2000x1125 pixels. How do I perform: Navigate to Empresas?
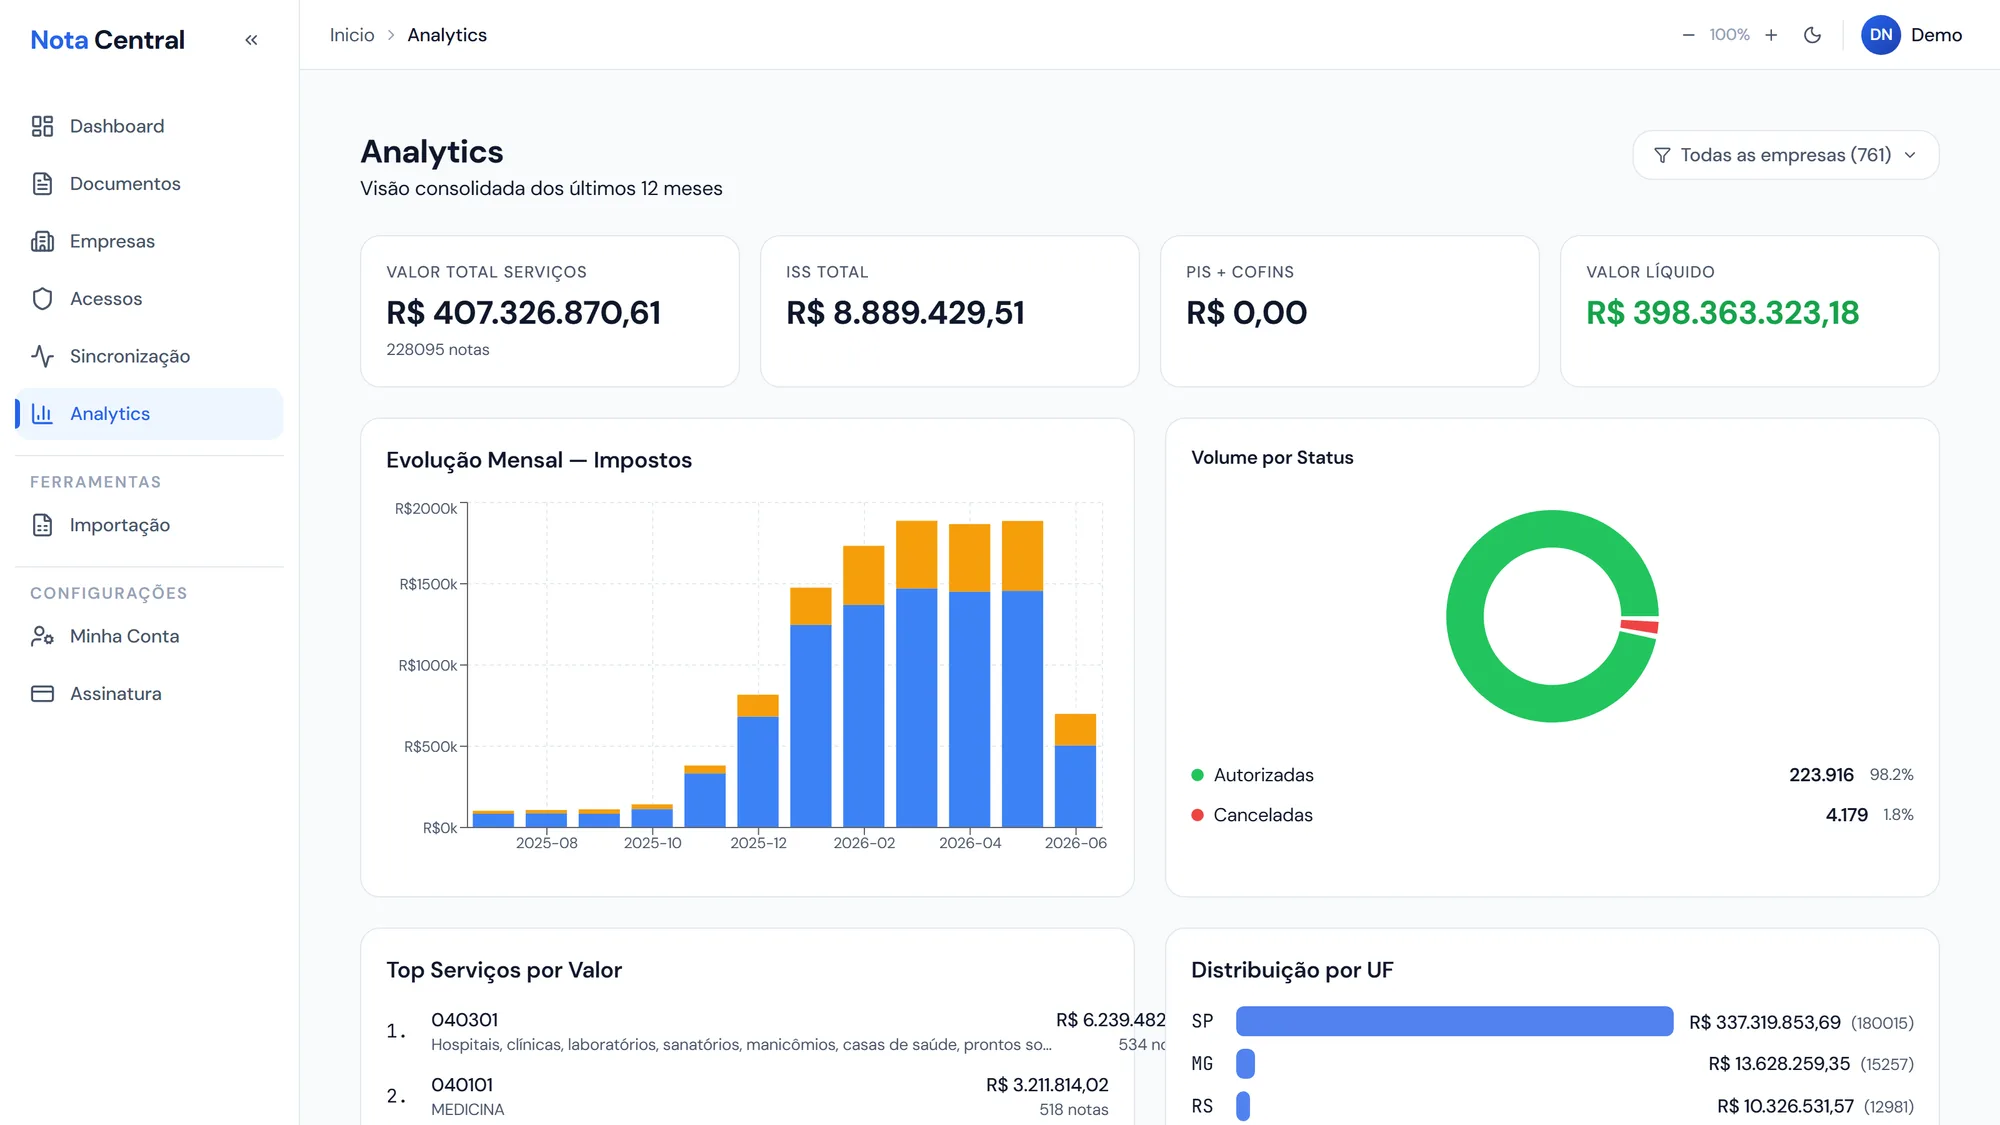coord(149,241)
